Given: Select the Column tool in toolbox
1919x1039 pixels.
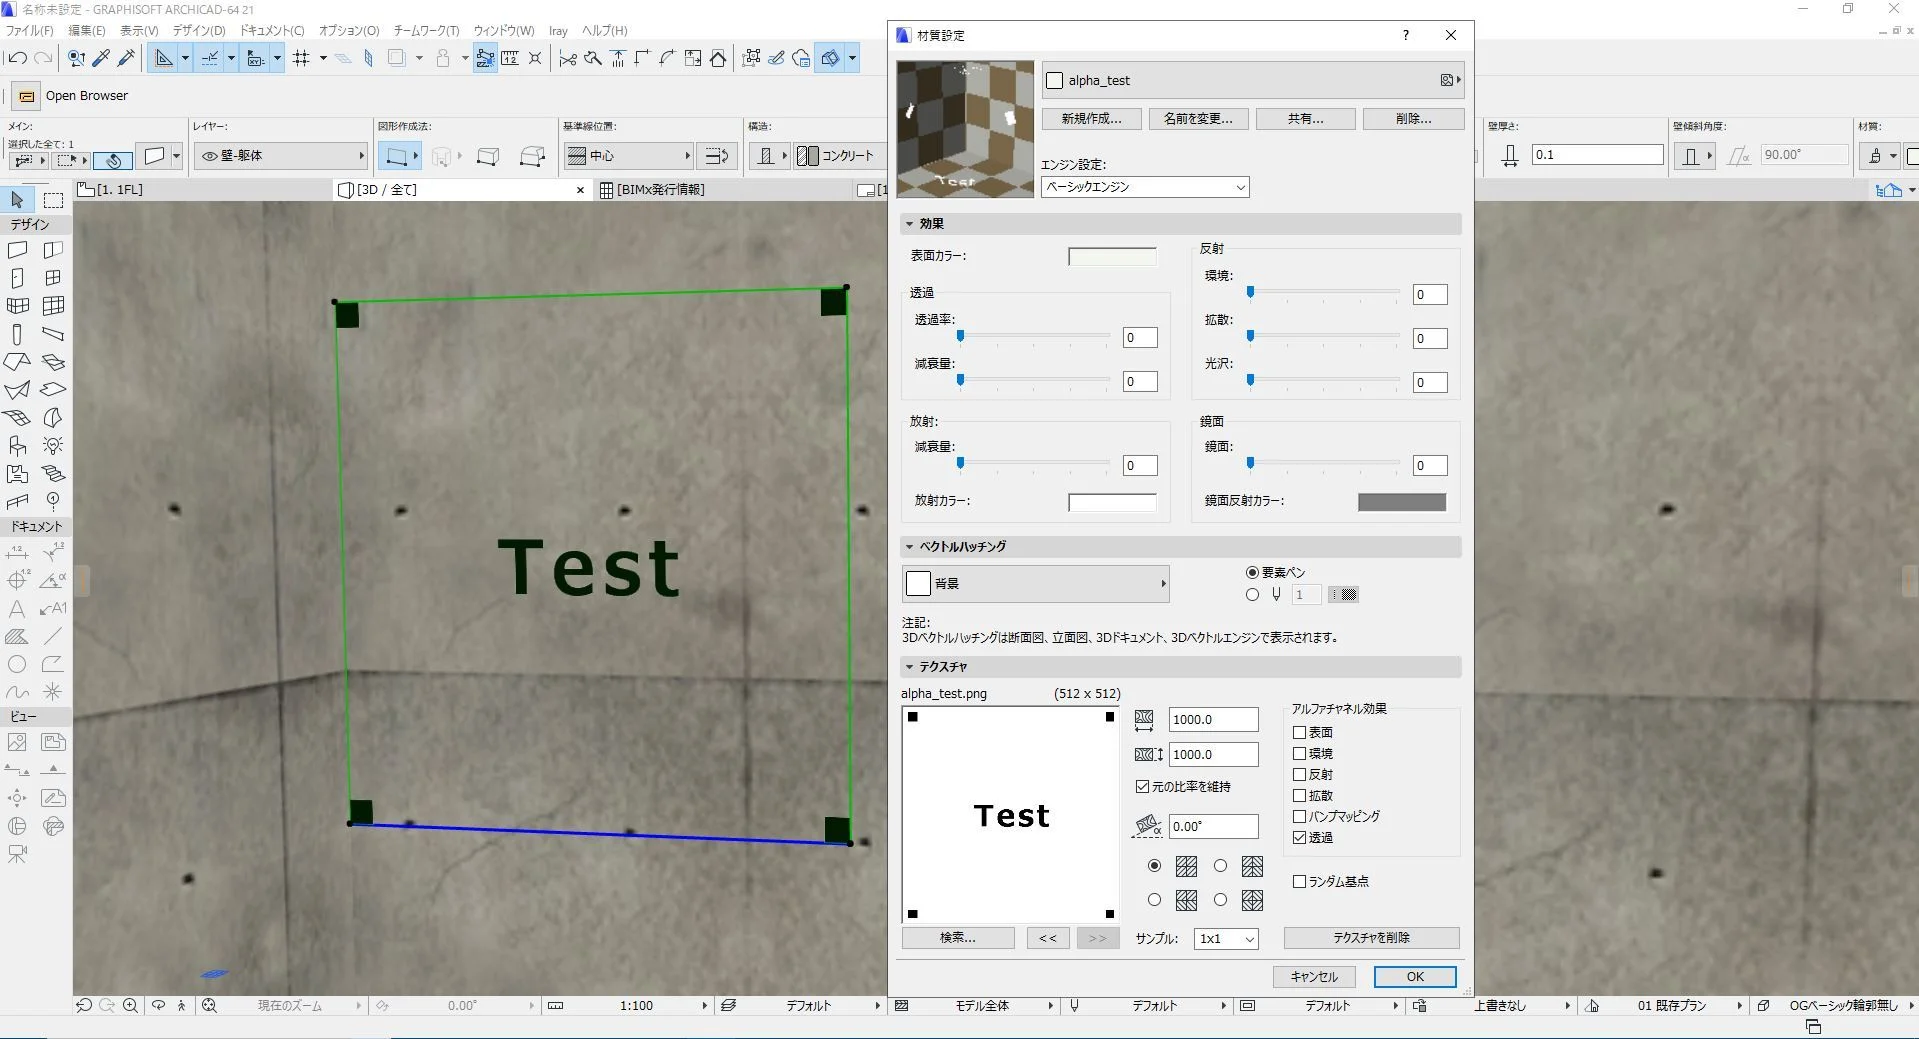Looking at the screenshot, I should click(x=17, y=334).
